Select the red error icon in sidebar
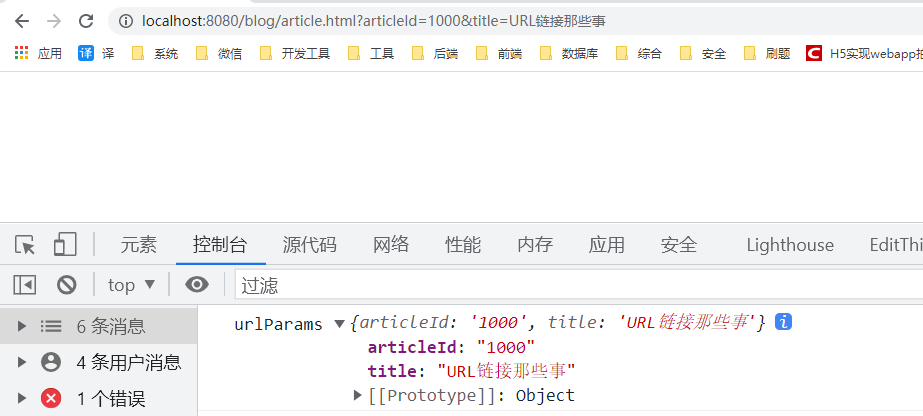 (51, 399)
